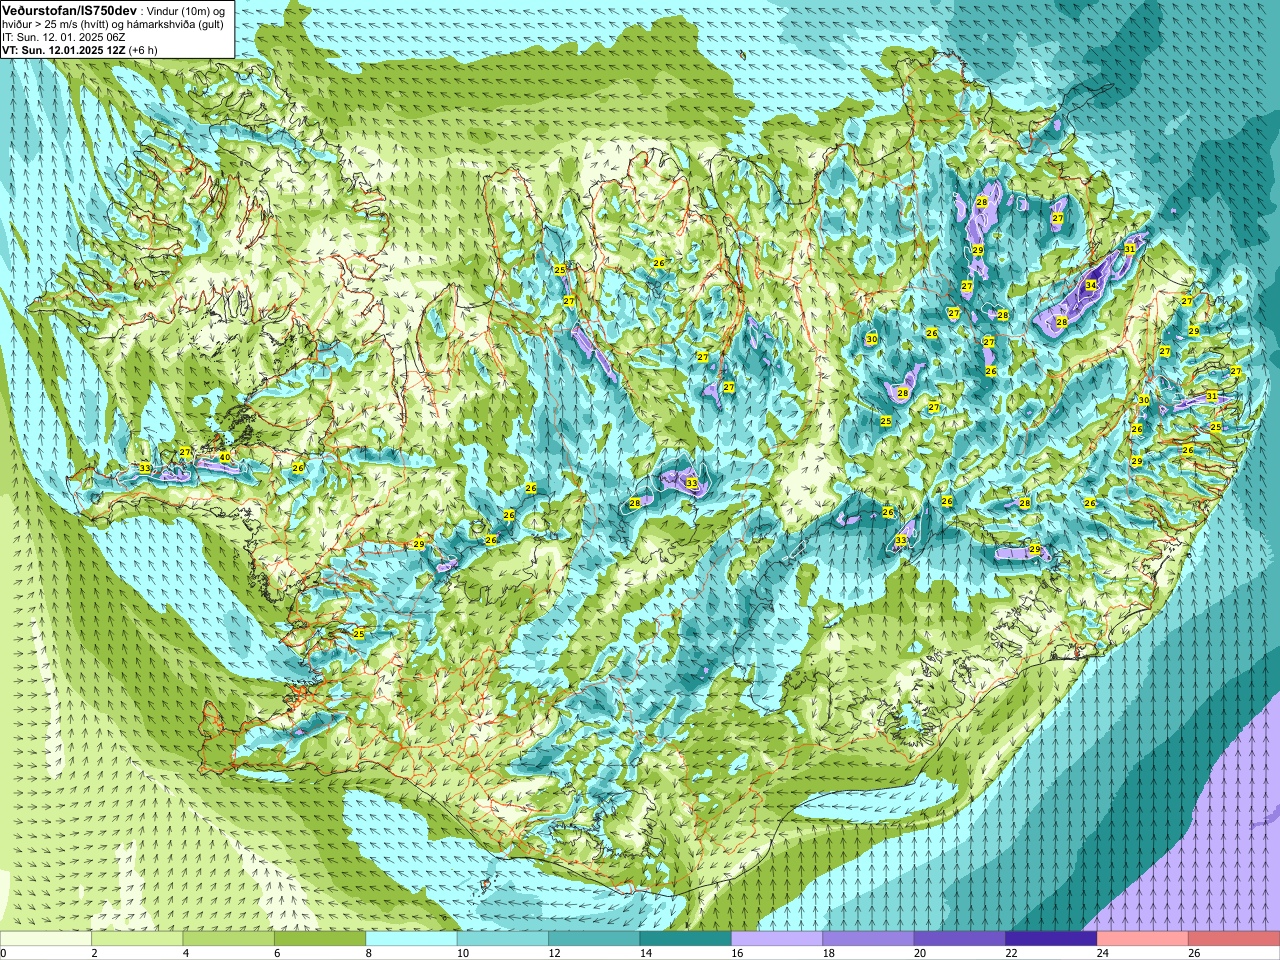This screenshot has width=1280, height=960.
Task: Select the 12–14 m/s legend swatch
Action: [594, 939]
